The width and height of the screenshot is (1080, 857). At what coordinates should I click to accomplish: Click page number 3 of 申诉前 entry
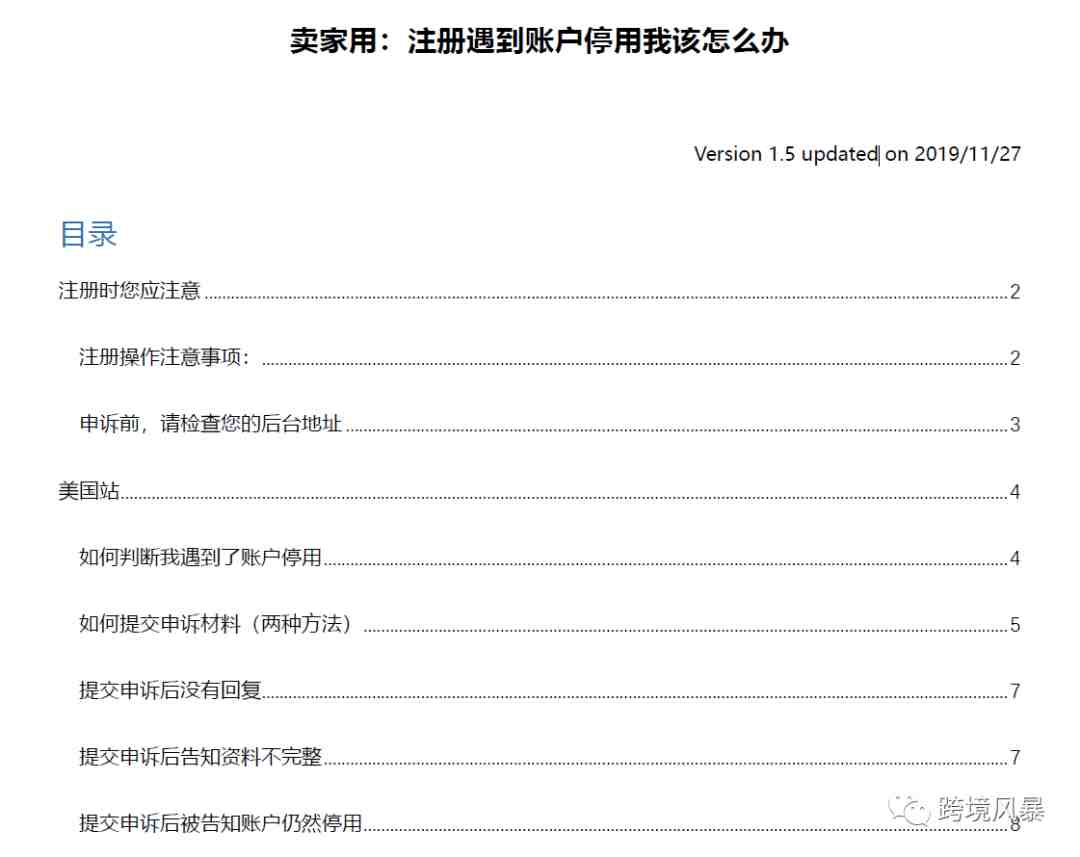(1015, 424)
